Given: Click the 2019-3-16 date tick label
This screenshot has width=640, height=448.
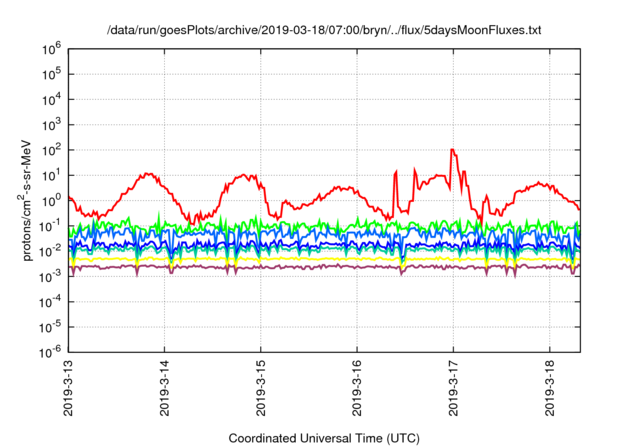Looking at the screenshot, I should pos(357,388).
